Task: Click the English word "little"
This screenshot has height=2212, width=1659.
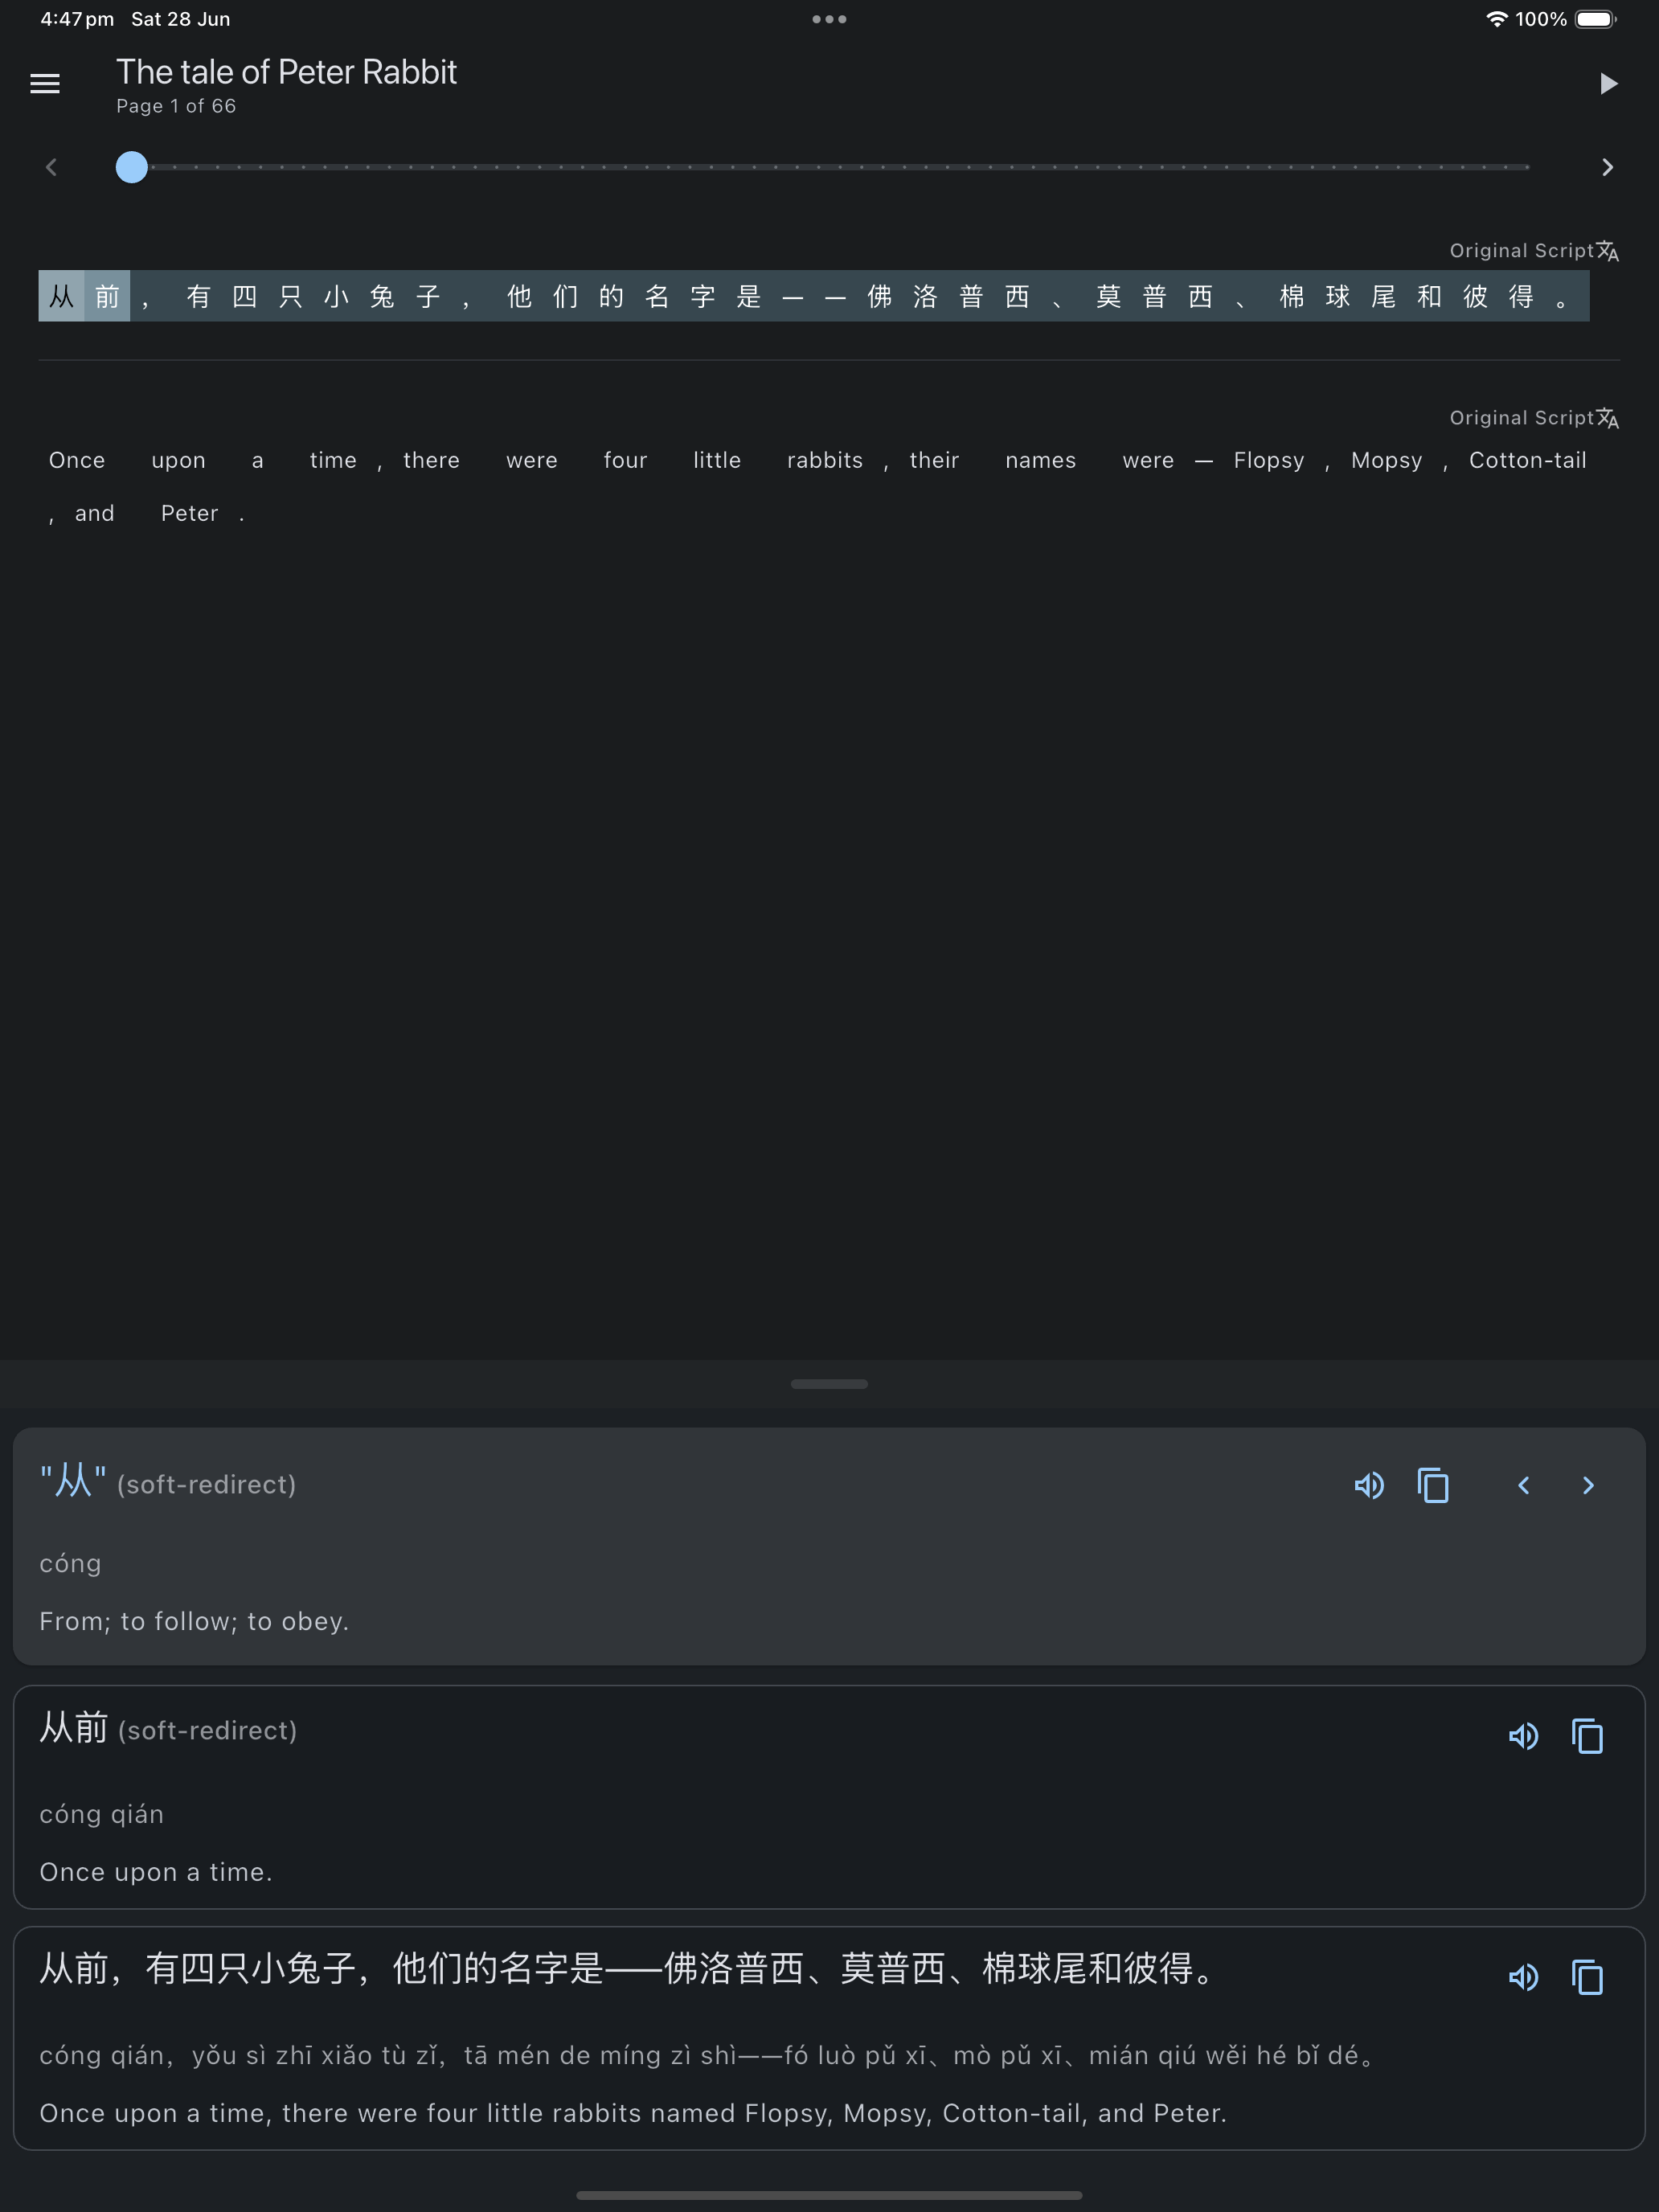Action: (x=717, y=460)
